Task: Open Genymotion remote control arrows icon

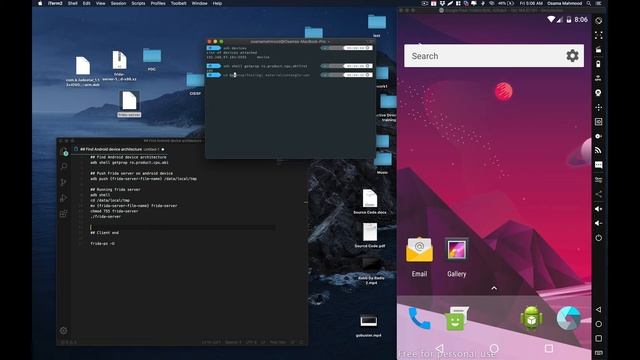Action: tap(598, 107)
